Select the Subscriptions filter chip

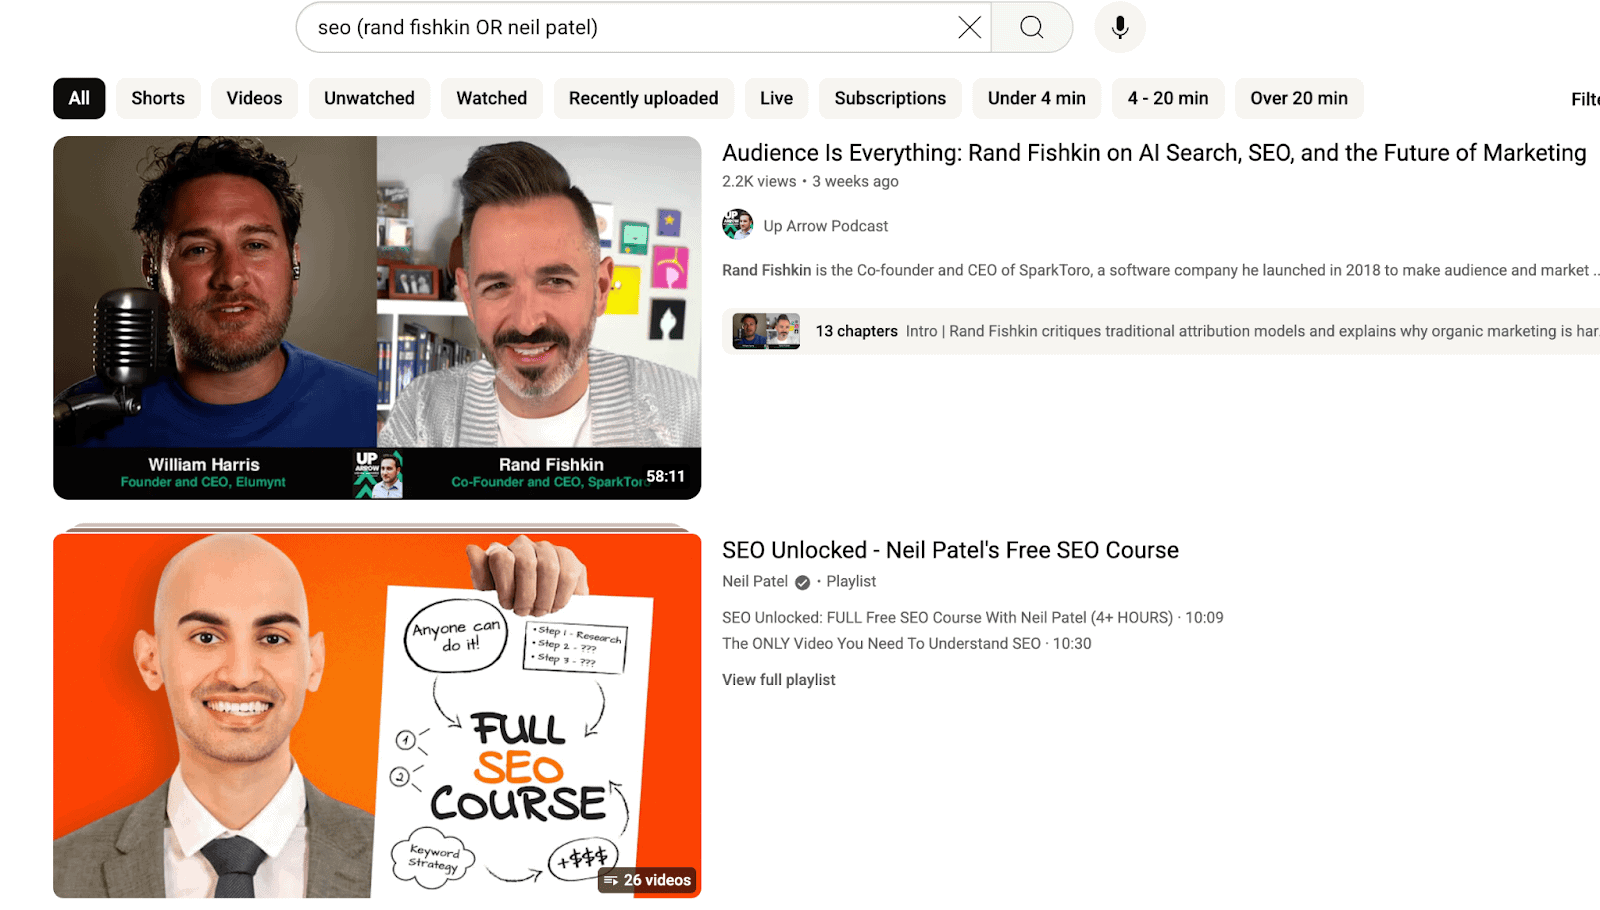[890, 98]
